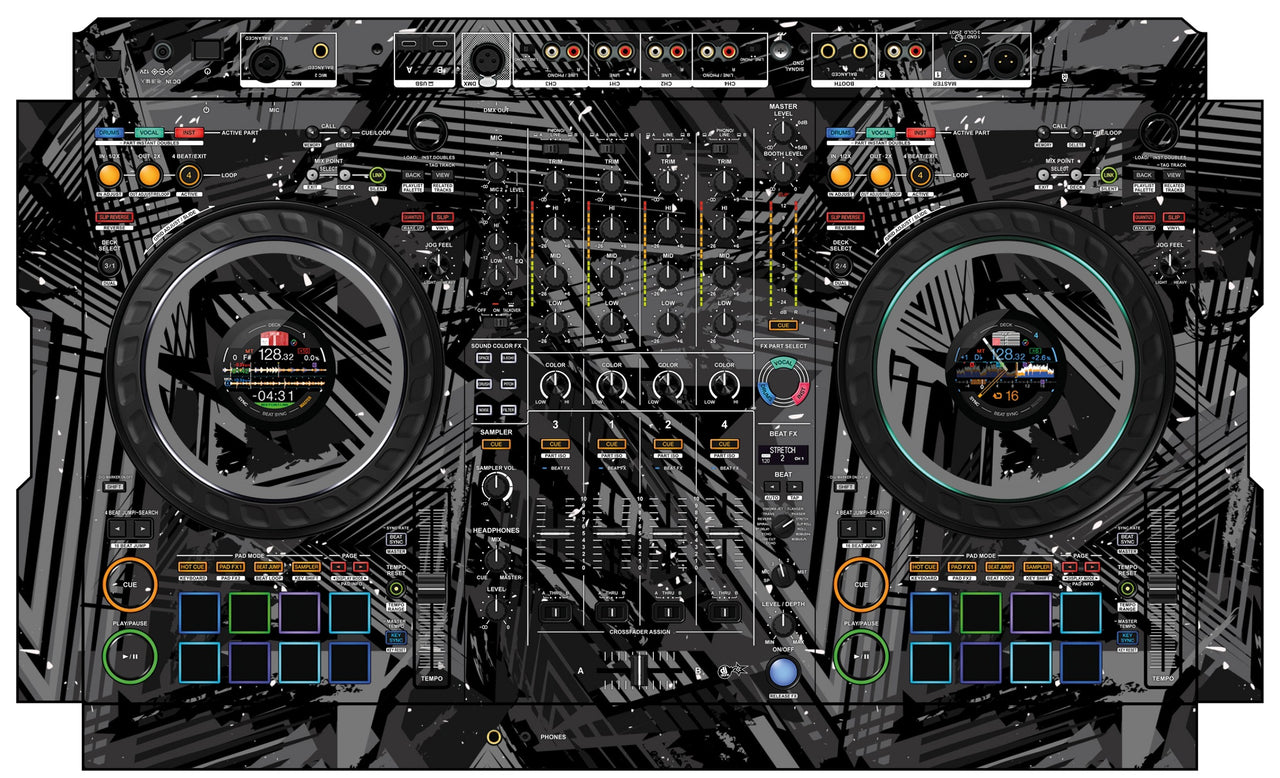Screen dimensions: 1280x778
Task: Tap a performance pad on the left deck
Action: coord(200,612)
